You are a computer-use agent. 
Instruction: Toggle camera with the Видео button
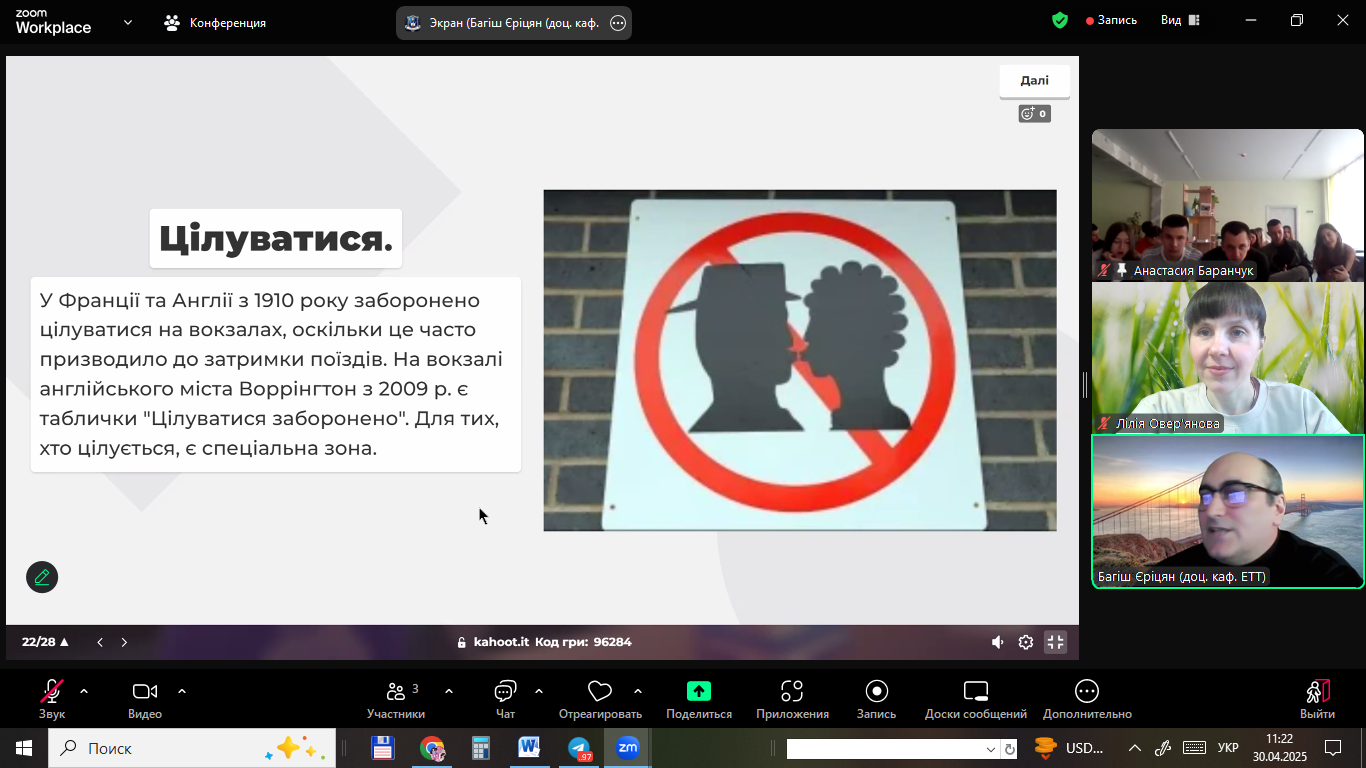145,692
